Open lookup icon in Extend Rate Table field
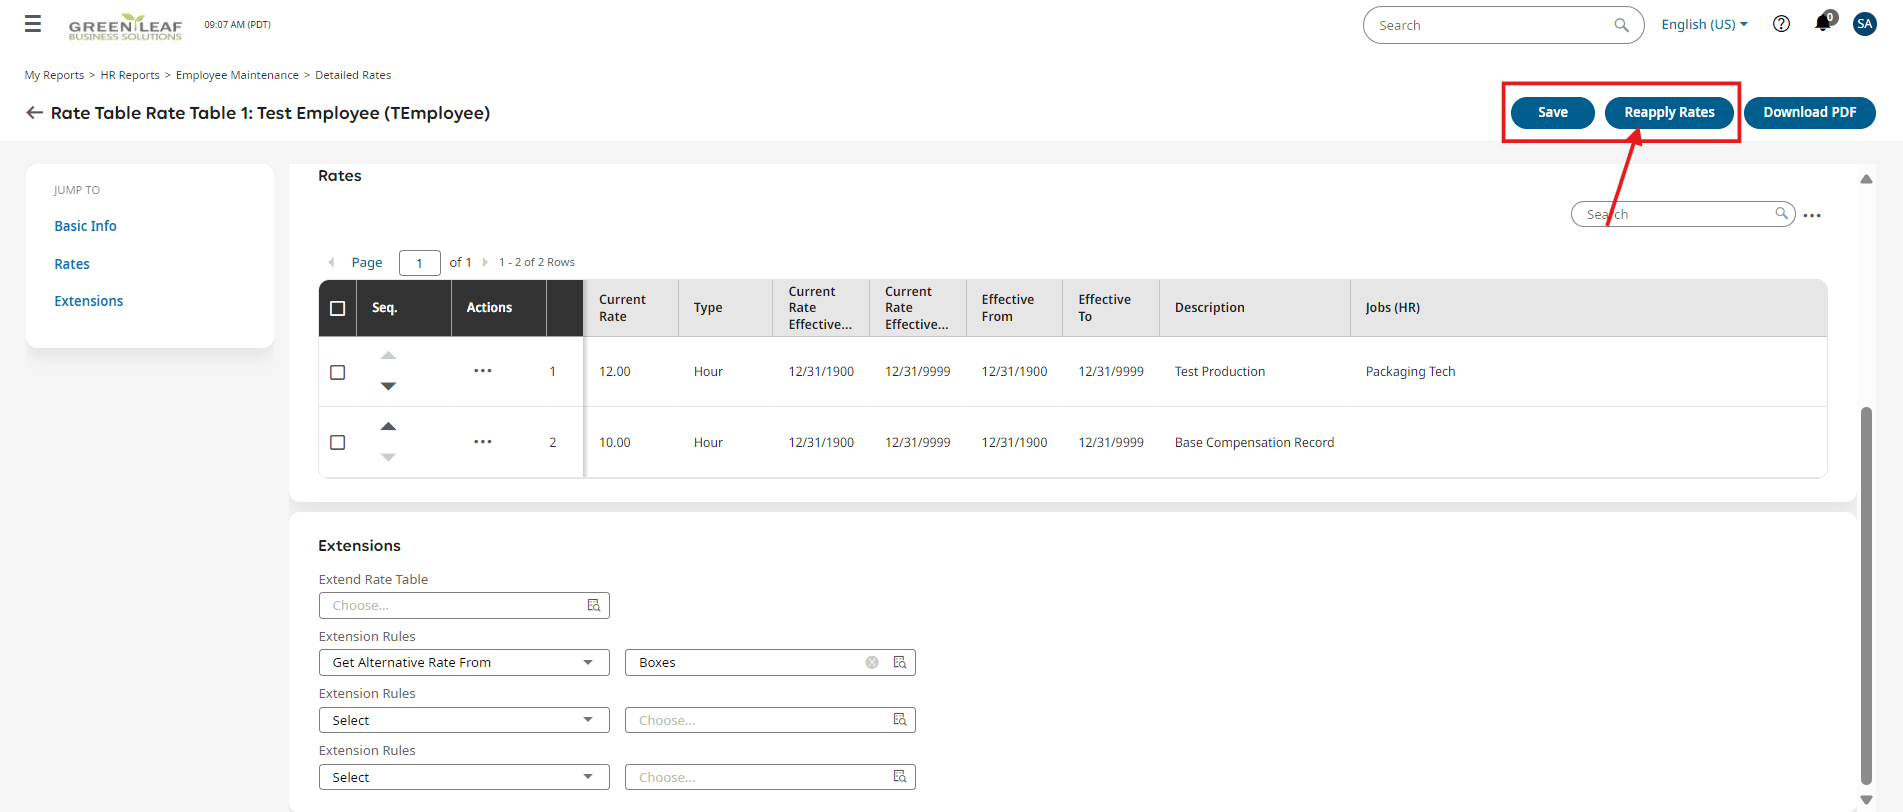 click(x=593, y=605)
